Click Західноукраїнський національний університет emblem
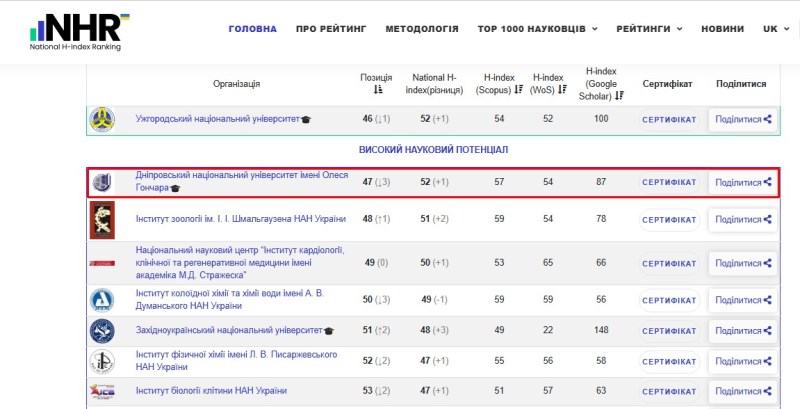This screenshot has width=800, height=409. tap(102, 330)
